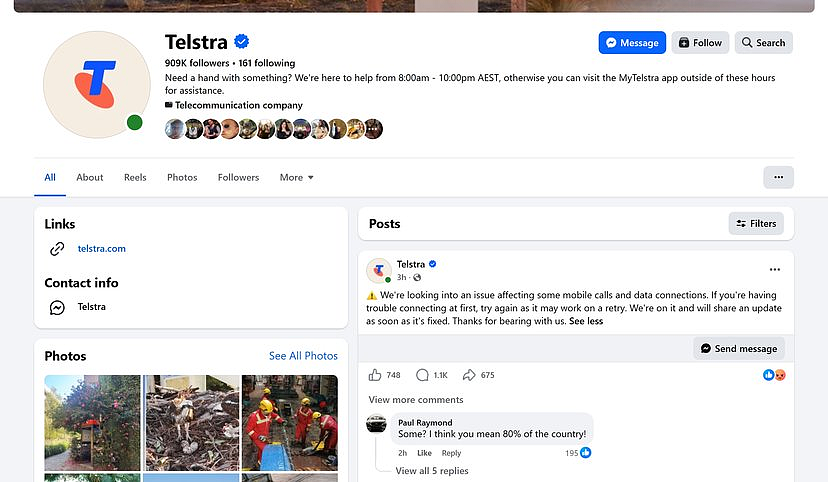Open the Followers tab
Screen dimensions: 828x482
tap(238, 177)
